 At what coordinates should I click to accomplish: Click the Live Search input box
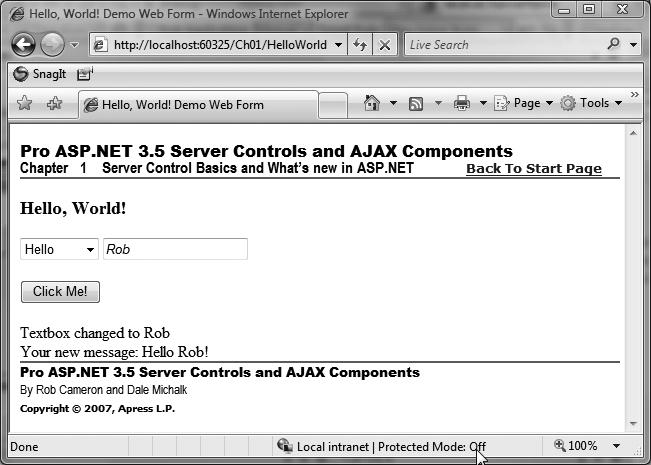tap(504, 44)
